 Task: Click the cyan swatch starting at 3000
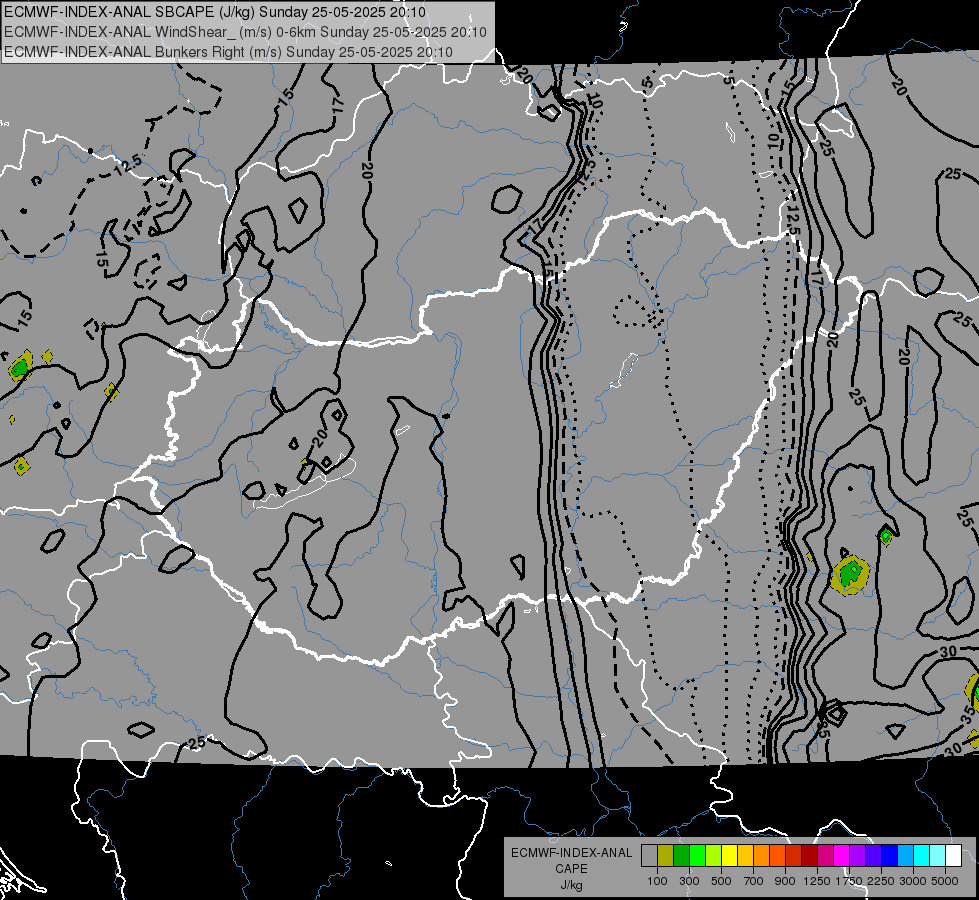(922, 856)
